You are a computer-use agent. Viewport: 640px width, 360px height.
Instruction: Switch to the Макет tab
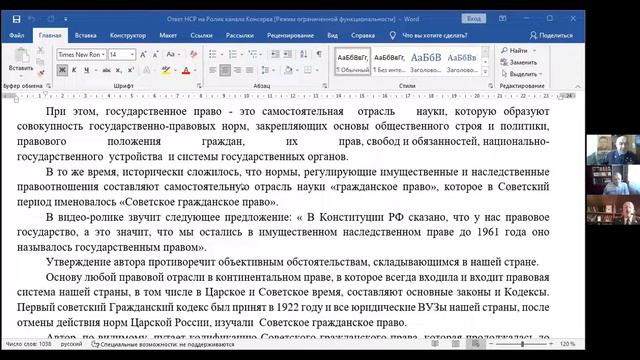click(x=168, y=36)
